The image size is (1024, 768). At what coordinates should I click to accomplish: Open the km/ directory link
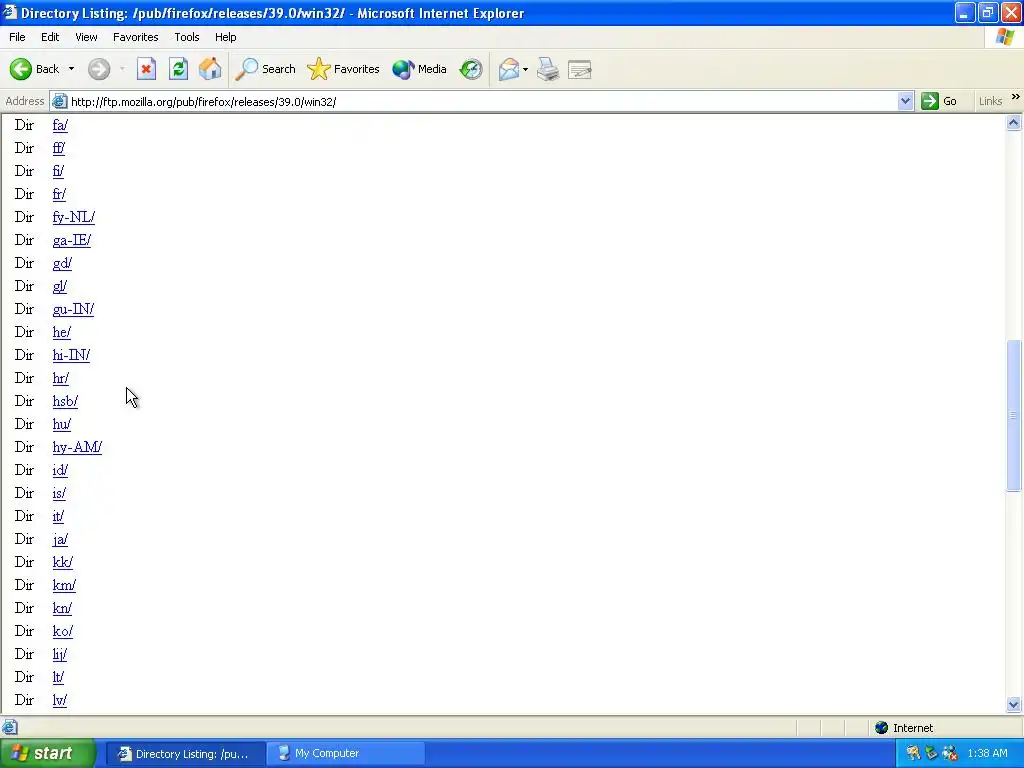coord(64,585)
